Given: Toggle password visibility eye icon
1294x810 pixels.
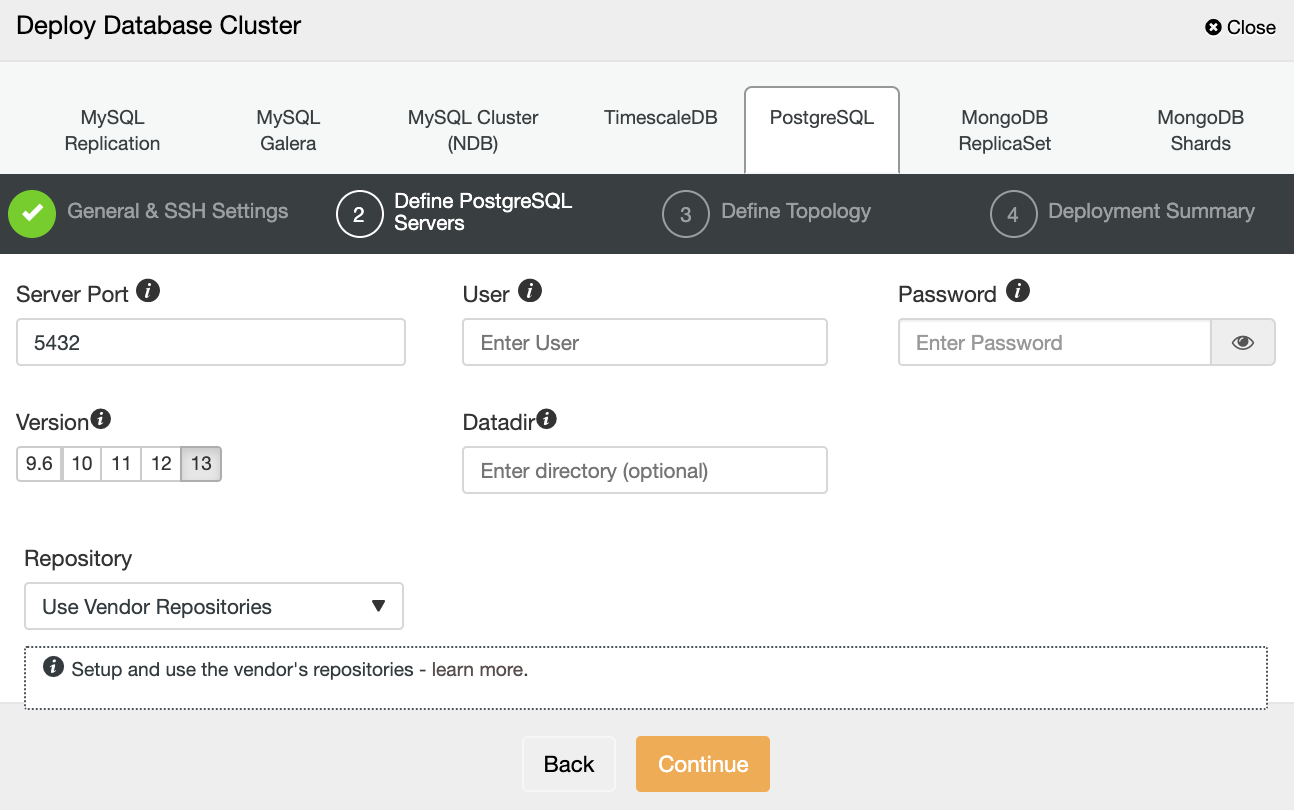Looking at the screenshot, I should [1243, 343].
